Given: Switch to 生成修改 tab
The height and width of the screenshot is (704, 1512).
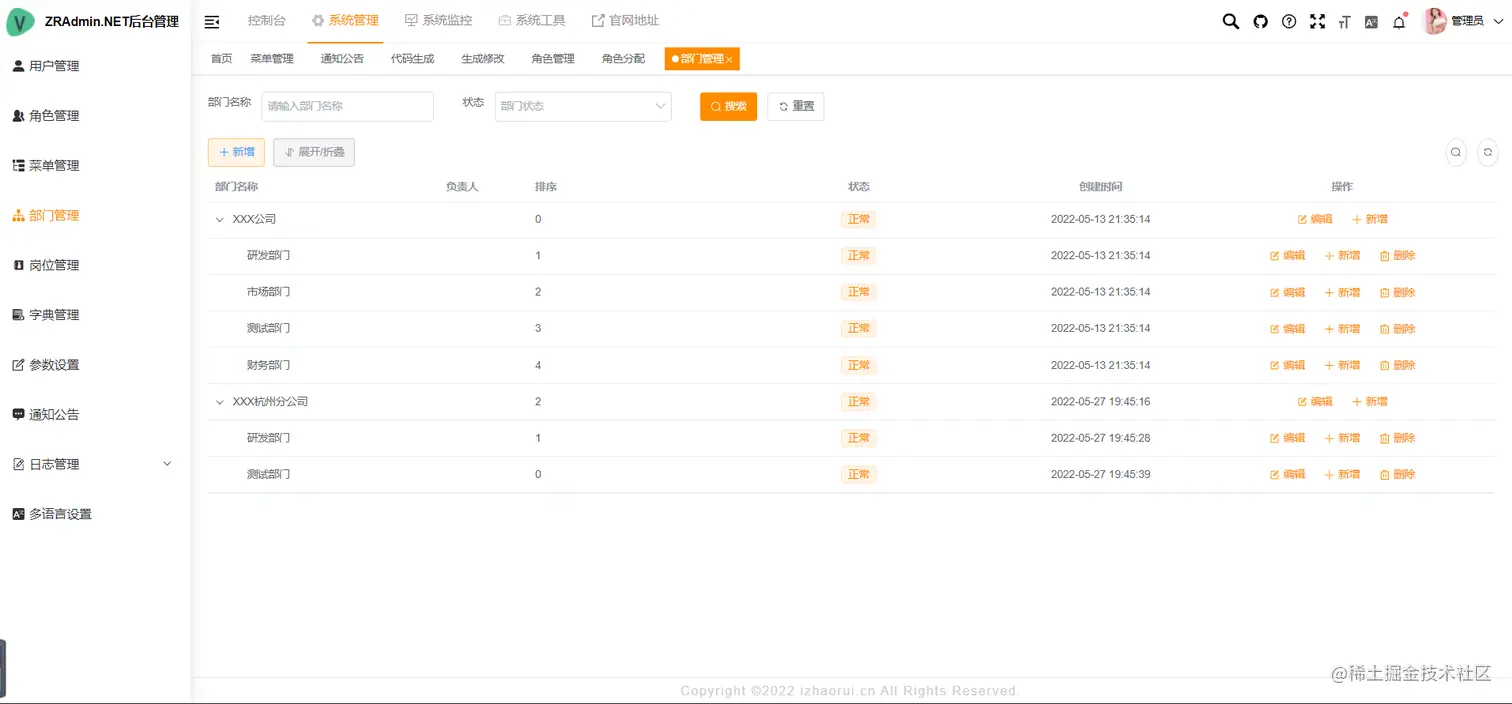Looking at the screenshot, I should coord(483,59).
